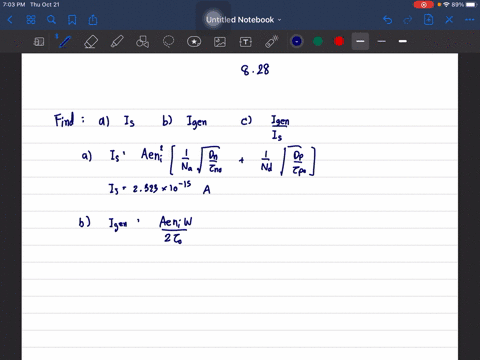Bookmark this page

(x=72, y=20)
